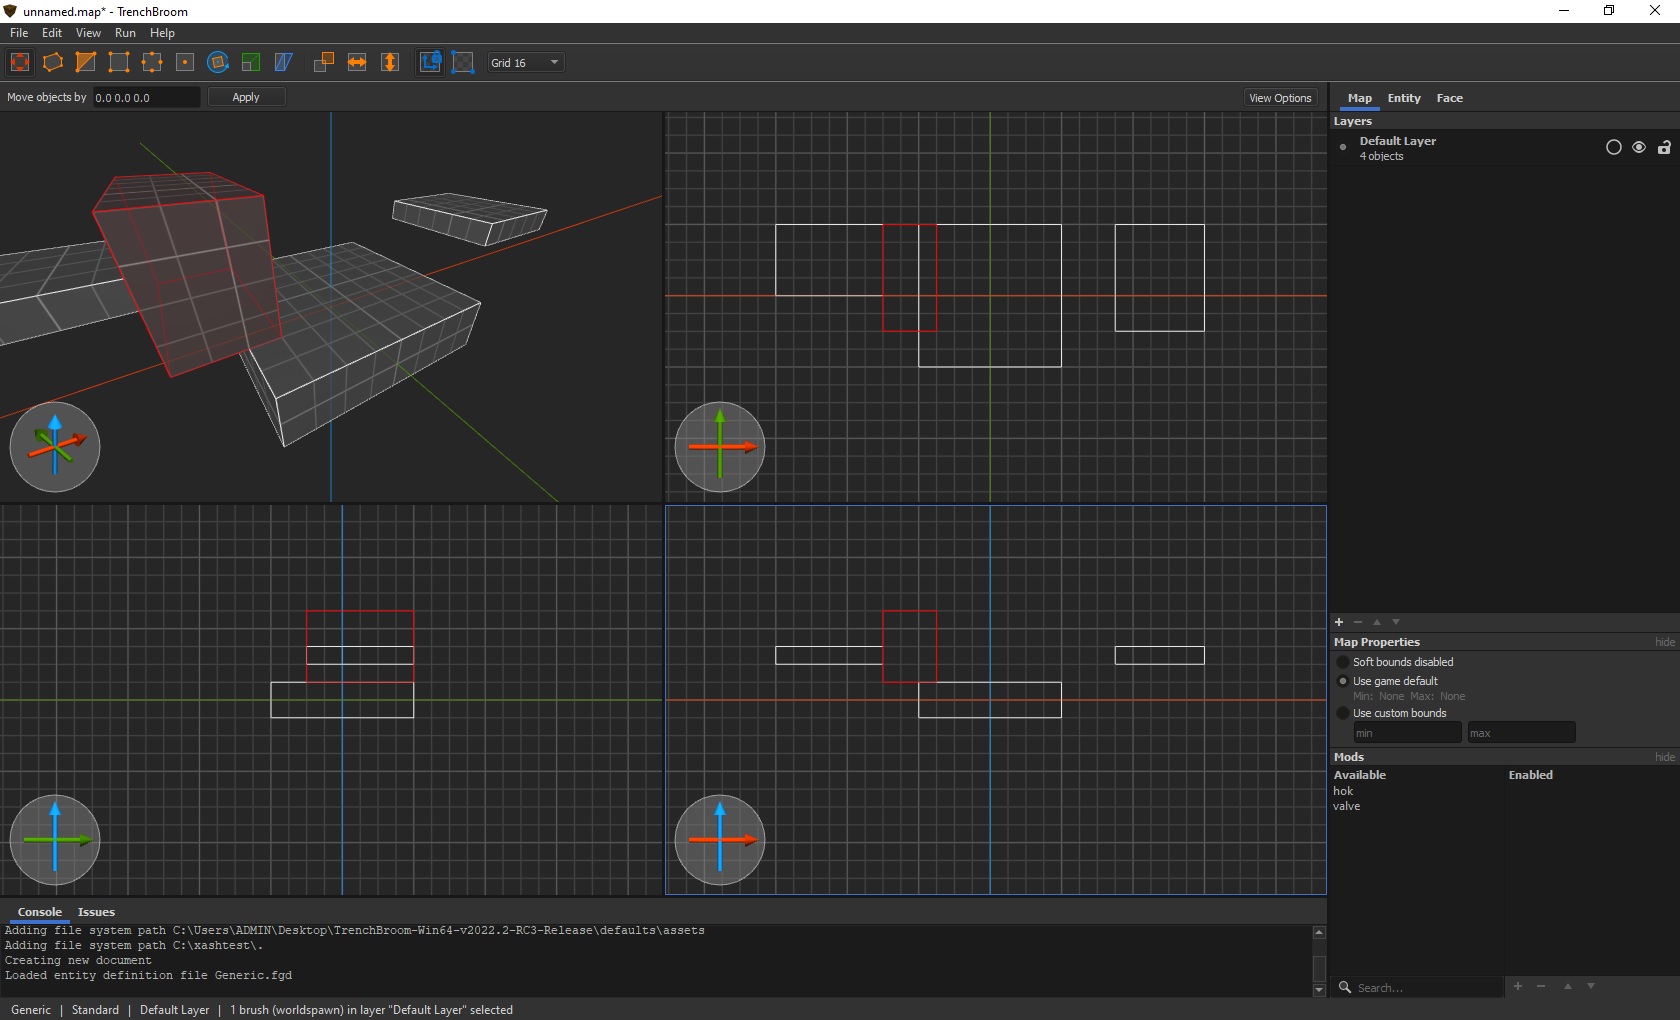Click the Move objects by input field

(146, 97)
